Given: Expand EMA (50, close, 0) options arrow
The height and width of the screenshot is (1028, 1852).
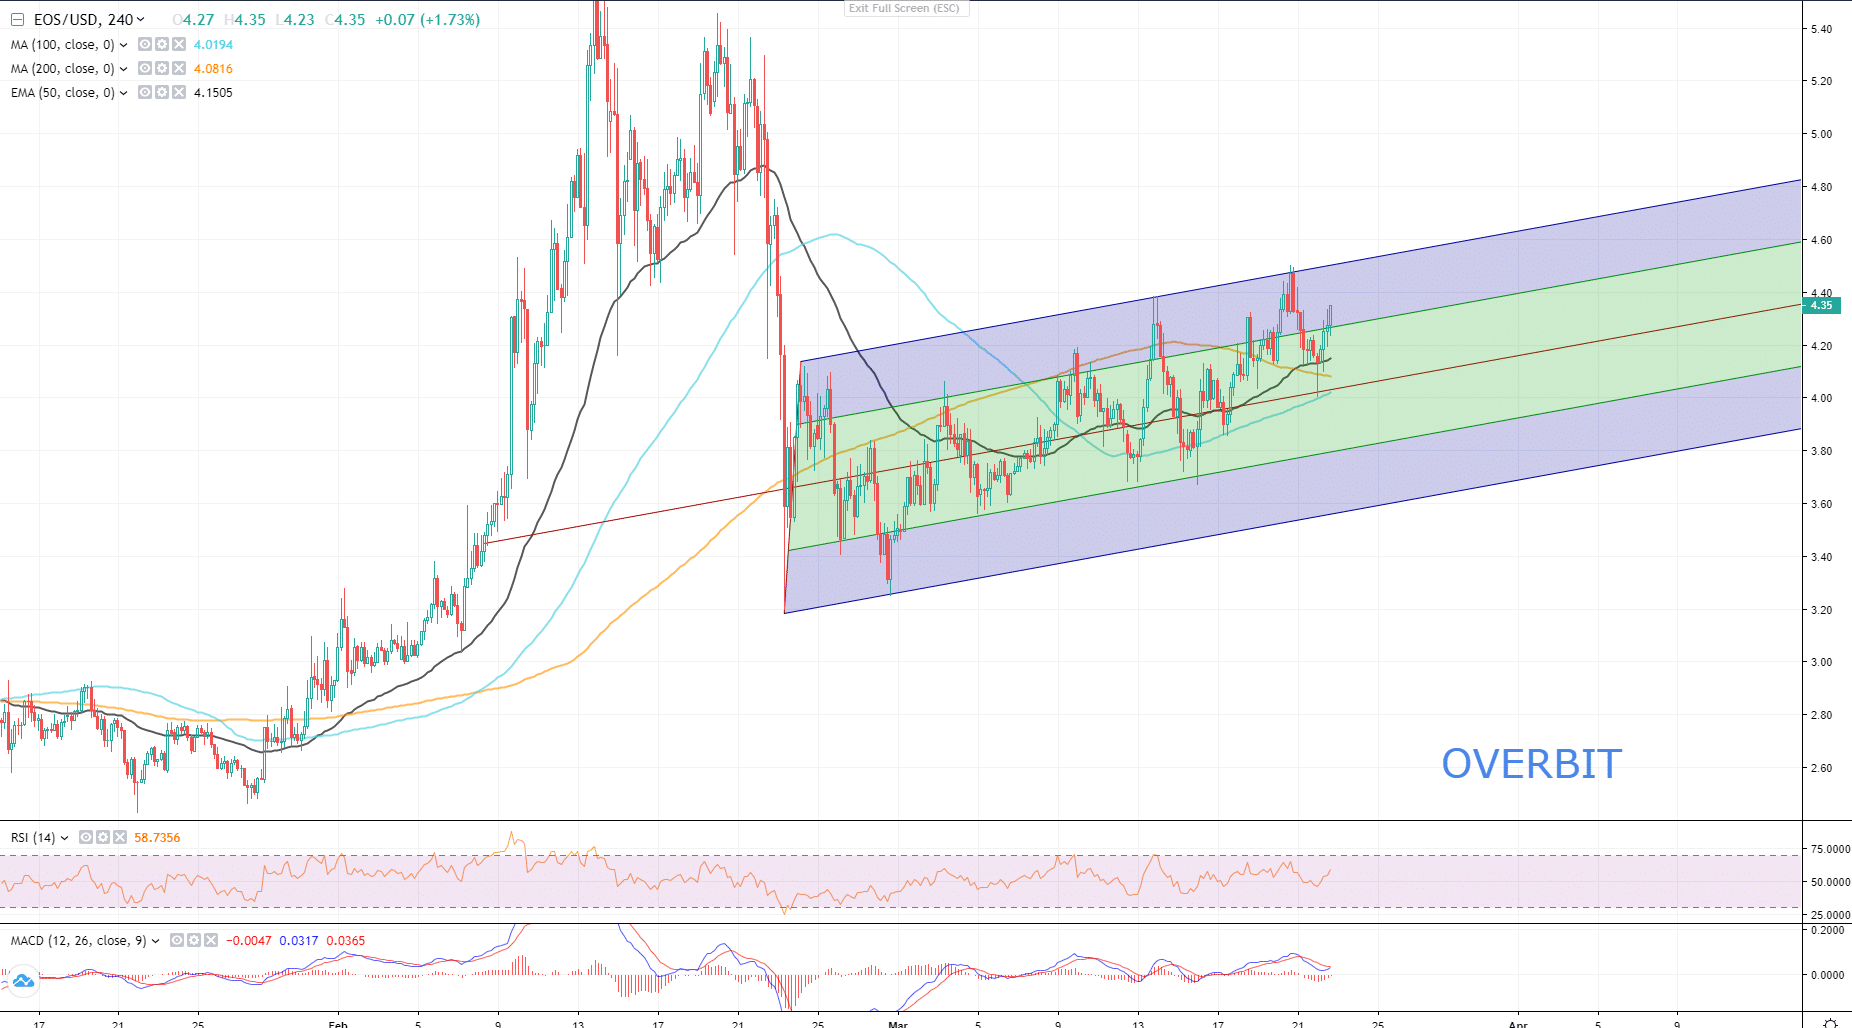Looking at the screenshot, I should (124, 93).
